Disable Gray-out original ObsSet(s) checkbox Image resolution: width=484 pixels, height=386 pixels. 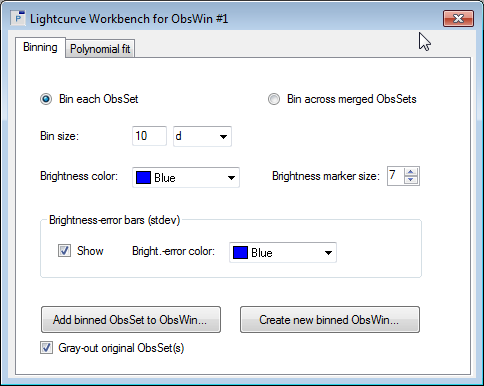point(46,348)
